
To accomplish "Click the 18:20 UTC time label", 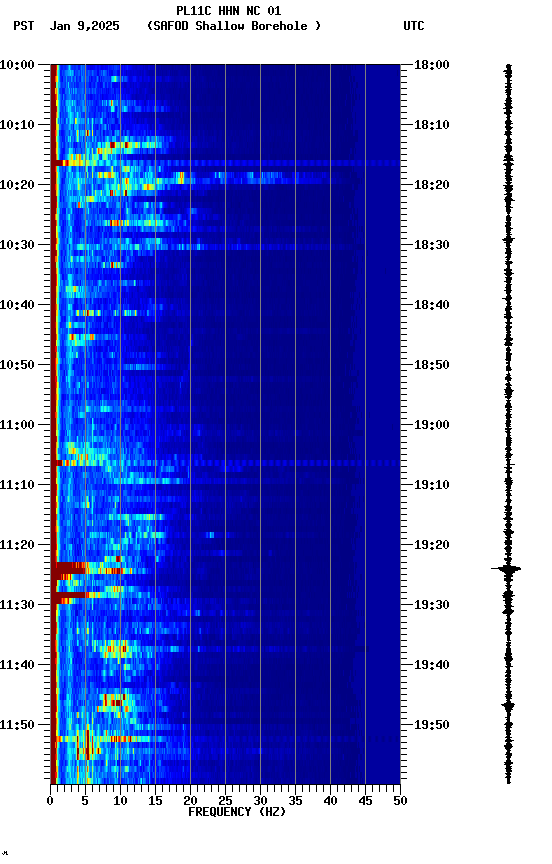I will tap(432, 185).
